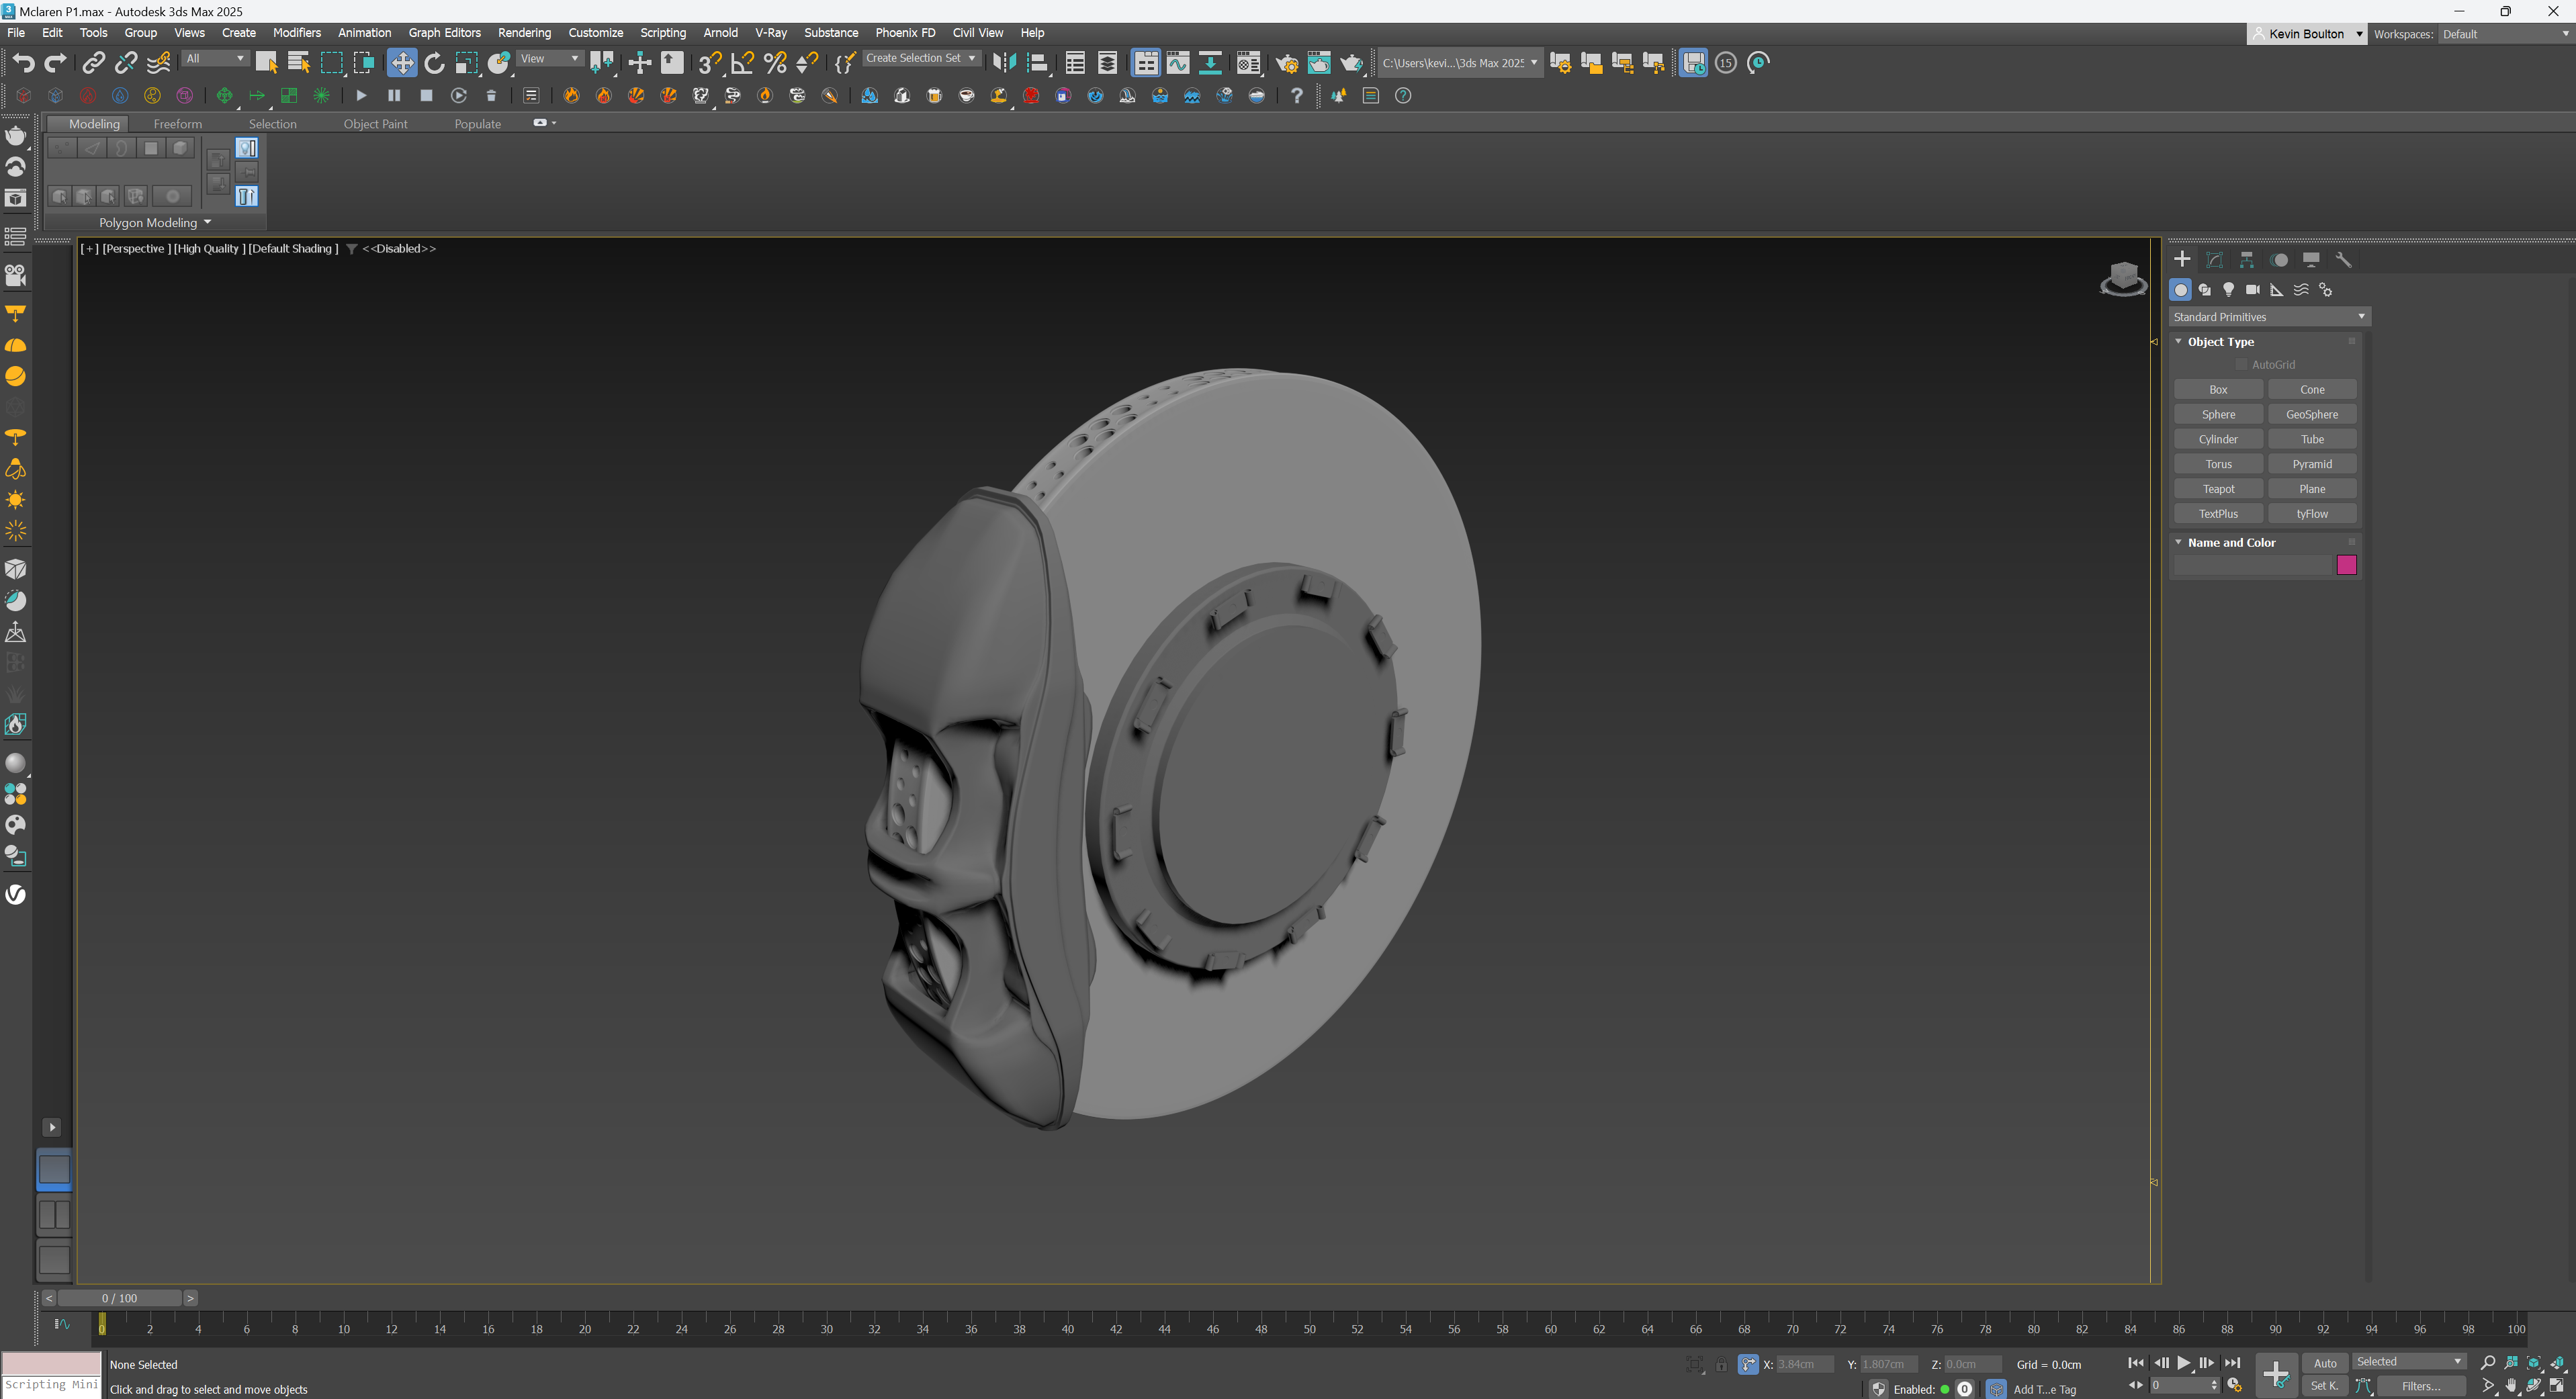Click the Mirror tool icon
This screenshot has height=1399, width=2576.
point(1004,63)
